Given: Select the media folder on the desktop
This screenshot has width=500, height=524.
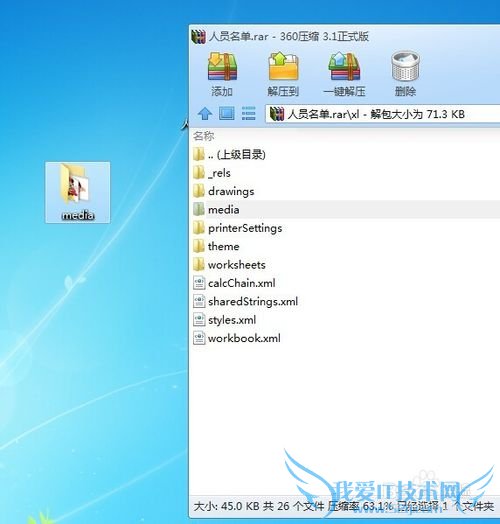Looking at the screenshot, I should click(x=78, y=192).
